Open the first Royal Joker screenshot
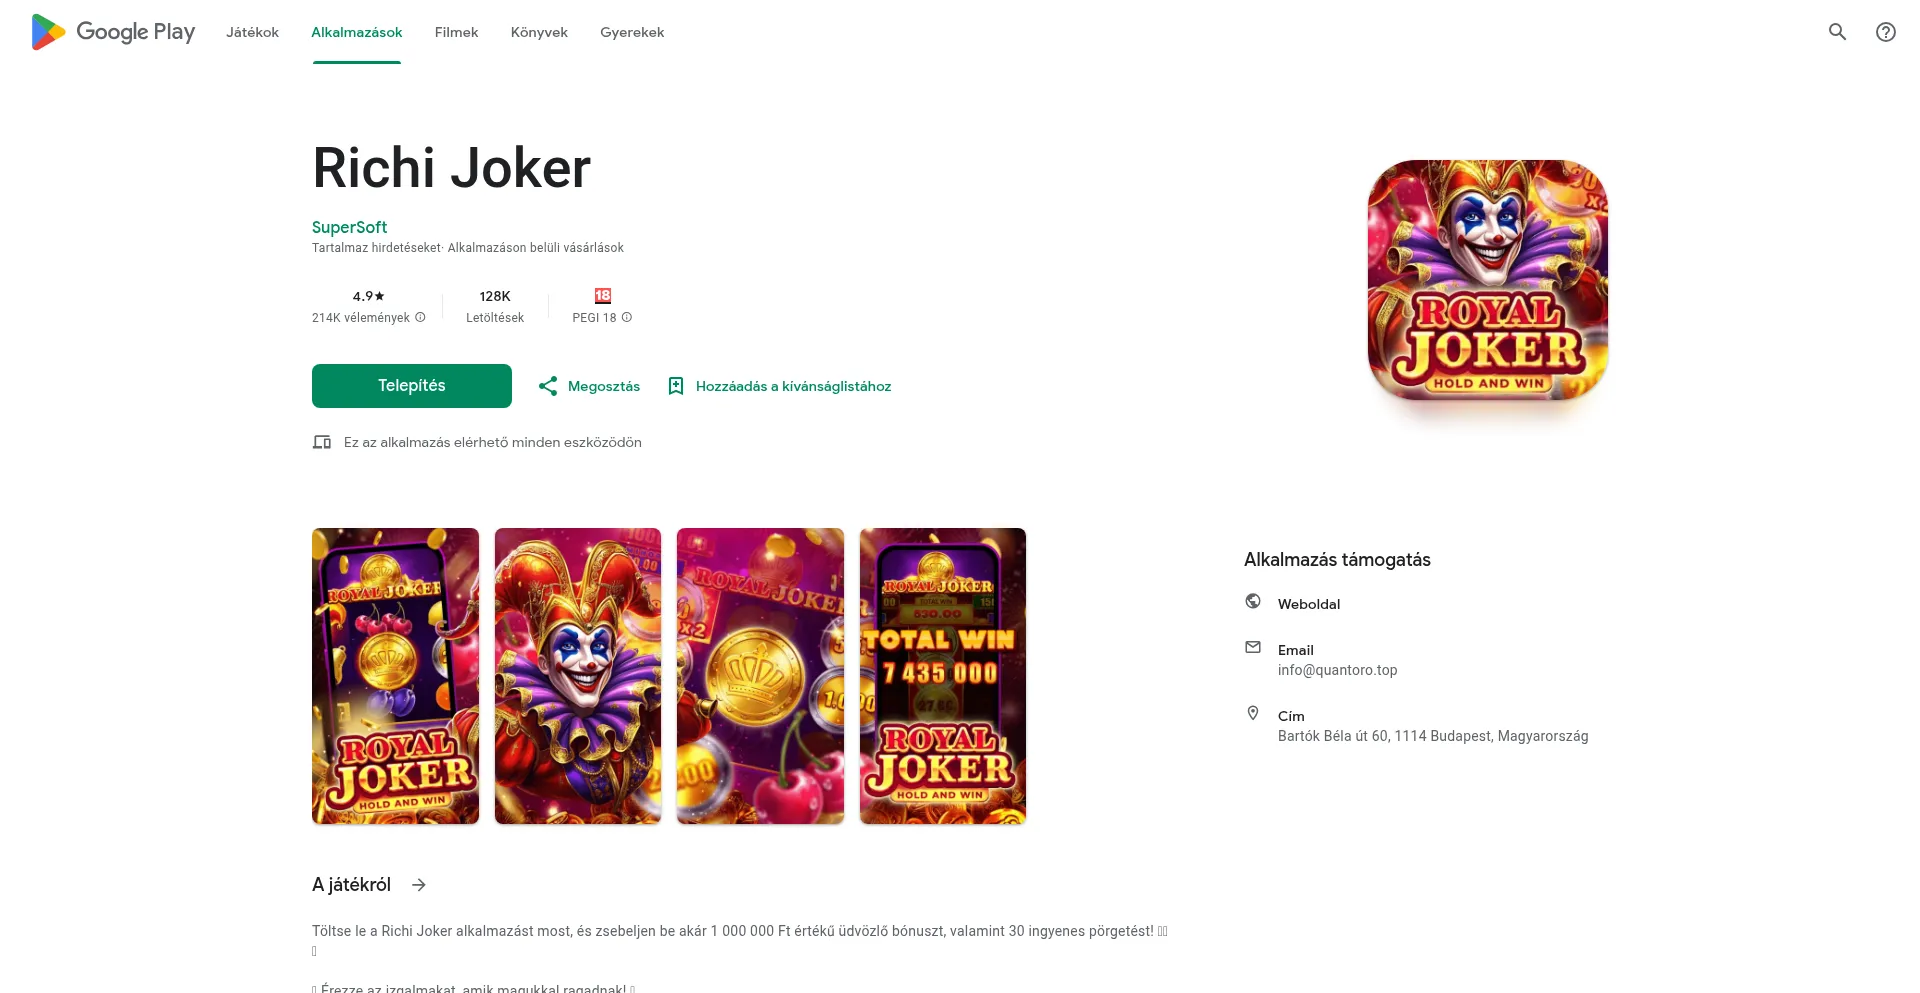The width and height of the screenshot is (1920, 993). pyautogui.click(x=396, y=676)
